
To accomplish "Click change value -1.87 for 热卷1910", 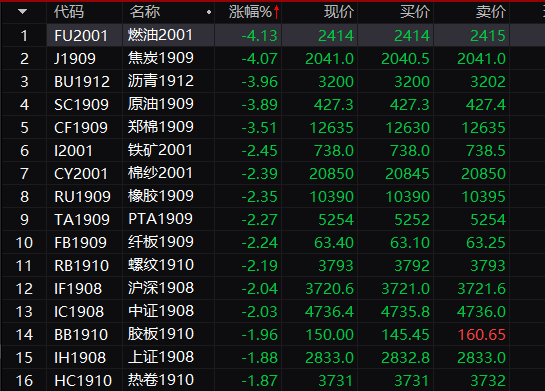I will [x=260, y=381].
